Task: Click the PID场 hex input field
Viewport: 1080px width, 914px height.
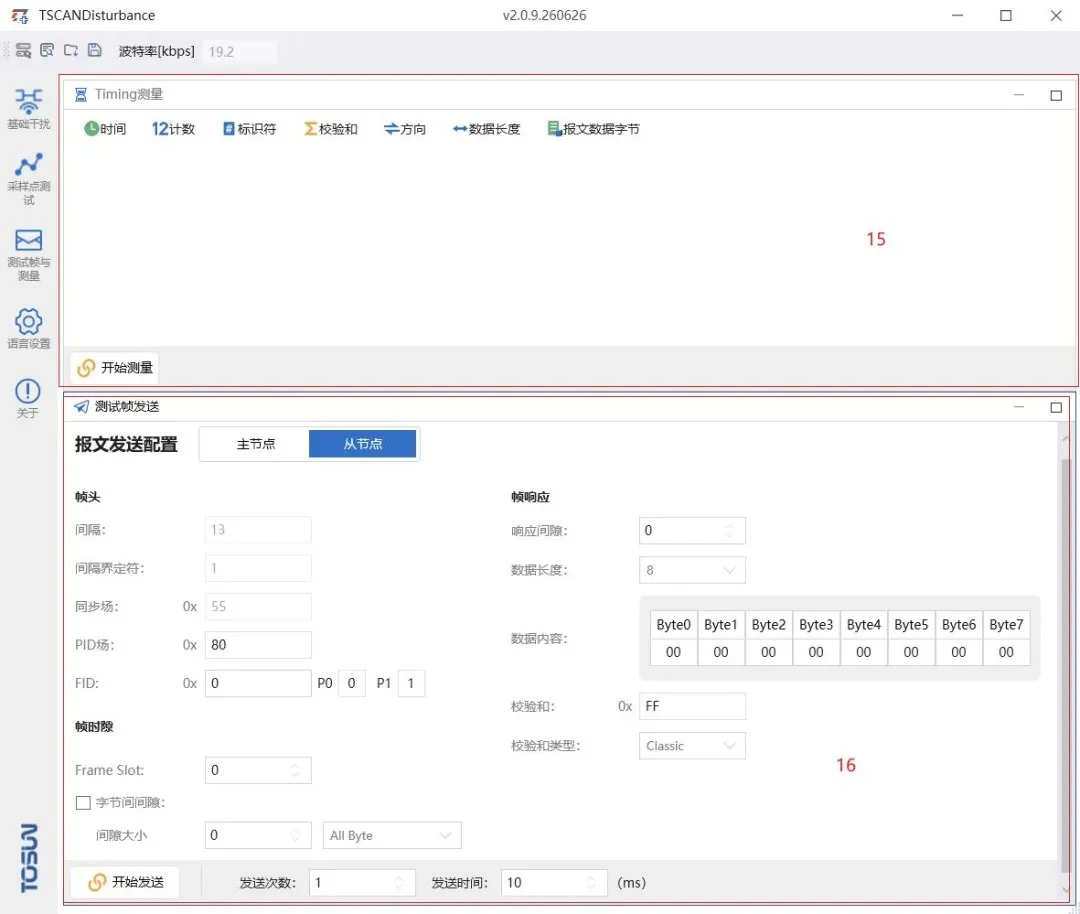Action: point(258,645)
